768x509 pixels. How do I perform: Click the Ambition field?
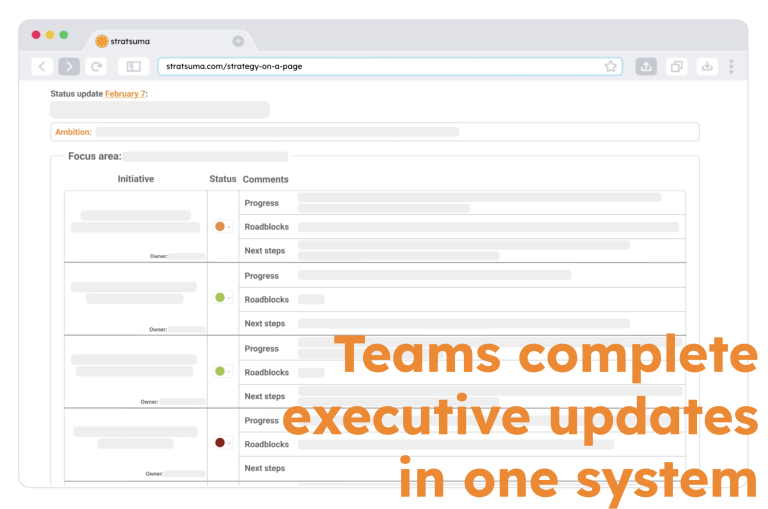375,132
